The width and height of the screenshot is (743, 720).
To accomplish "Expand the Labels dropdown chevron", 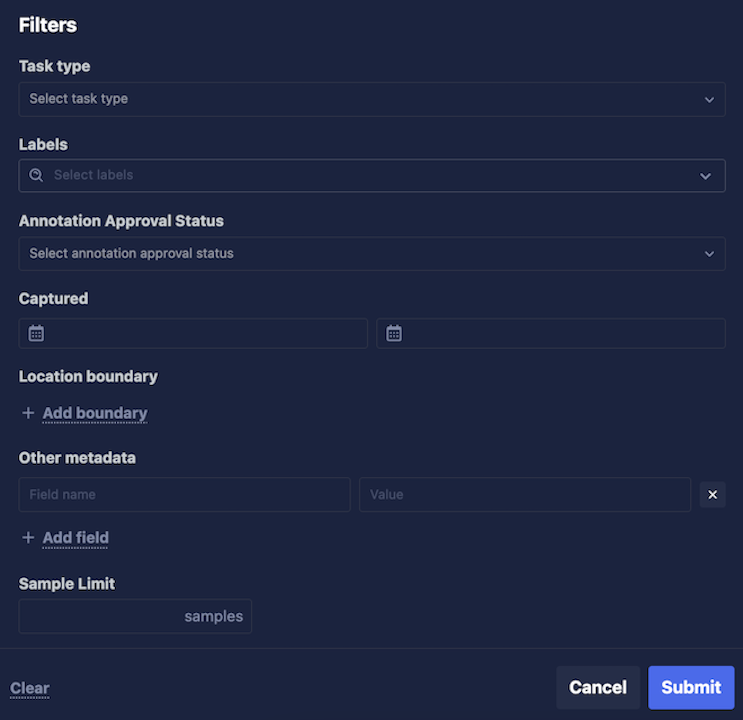I will click(705, 176).
